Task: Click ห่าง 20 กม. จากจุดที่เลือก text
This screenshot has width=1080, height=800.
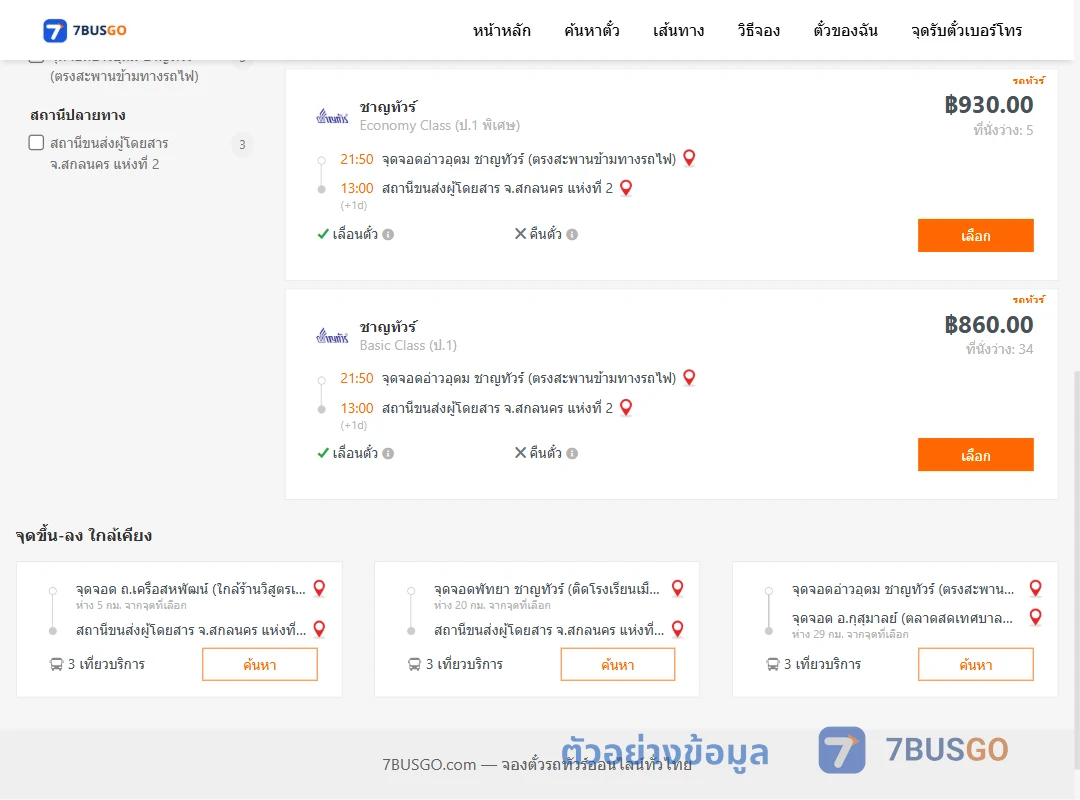Action: point(492,606)
